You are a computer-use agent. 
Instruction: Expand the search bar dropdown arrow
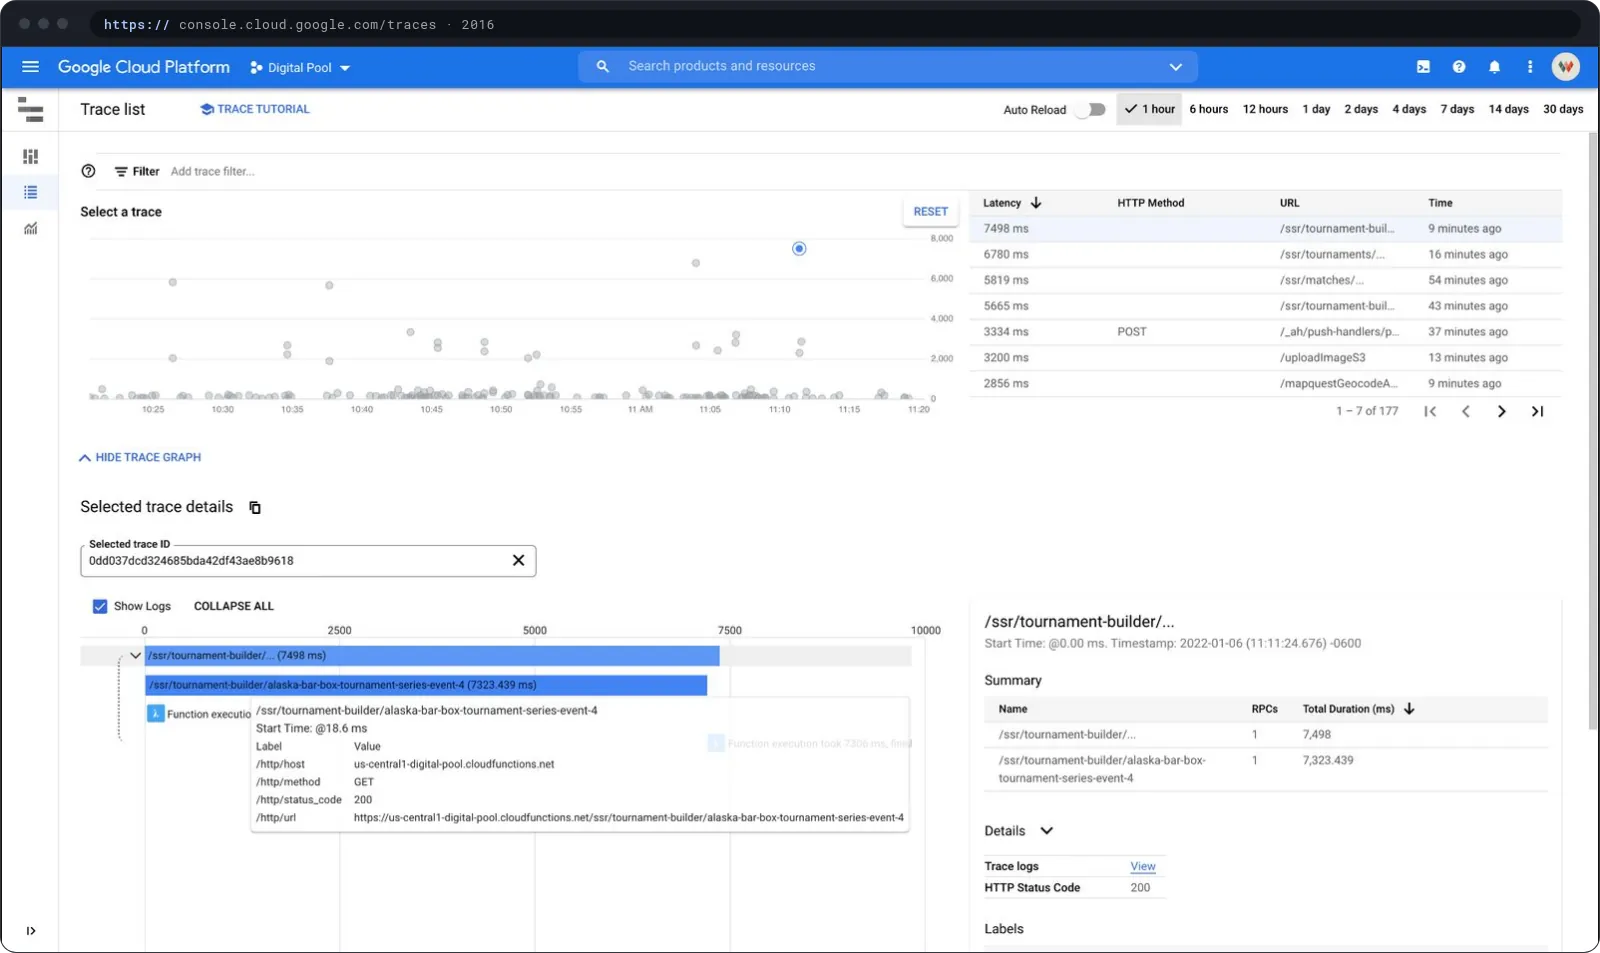click(x=1176, y=67)
